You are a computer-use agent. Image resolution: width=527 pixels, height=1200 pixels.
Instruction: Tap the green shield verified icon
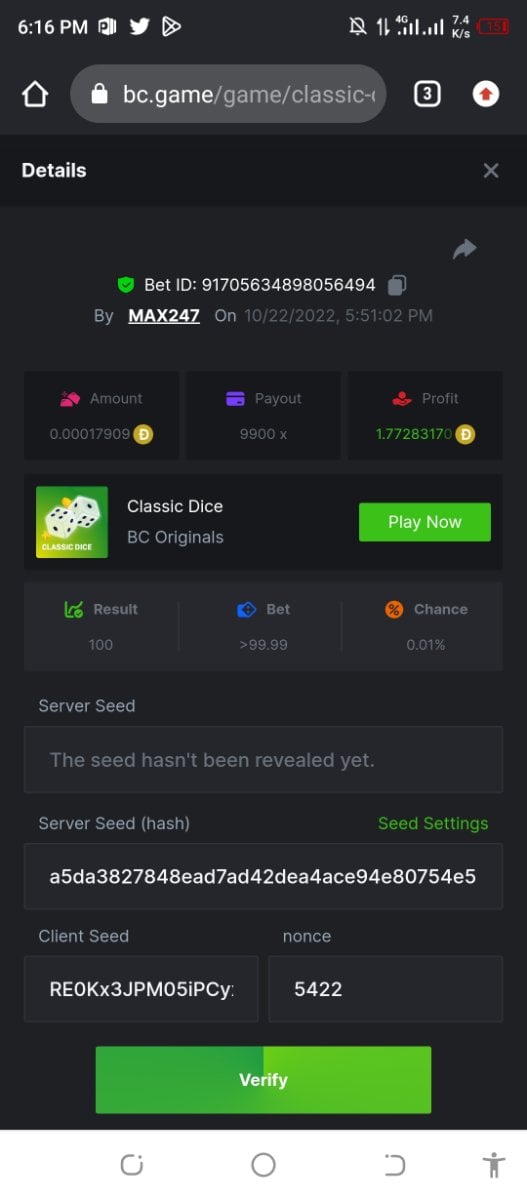tap(126, 285)
